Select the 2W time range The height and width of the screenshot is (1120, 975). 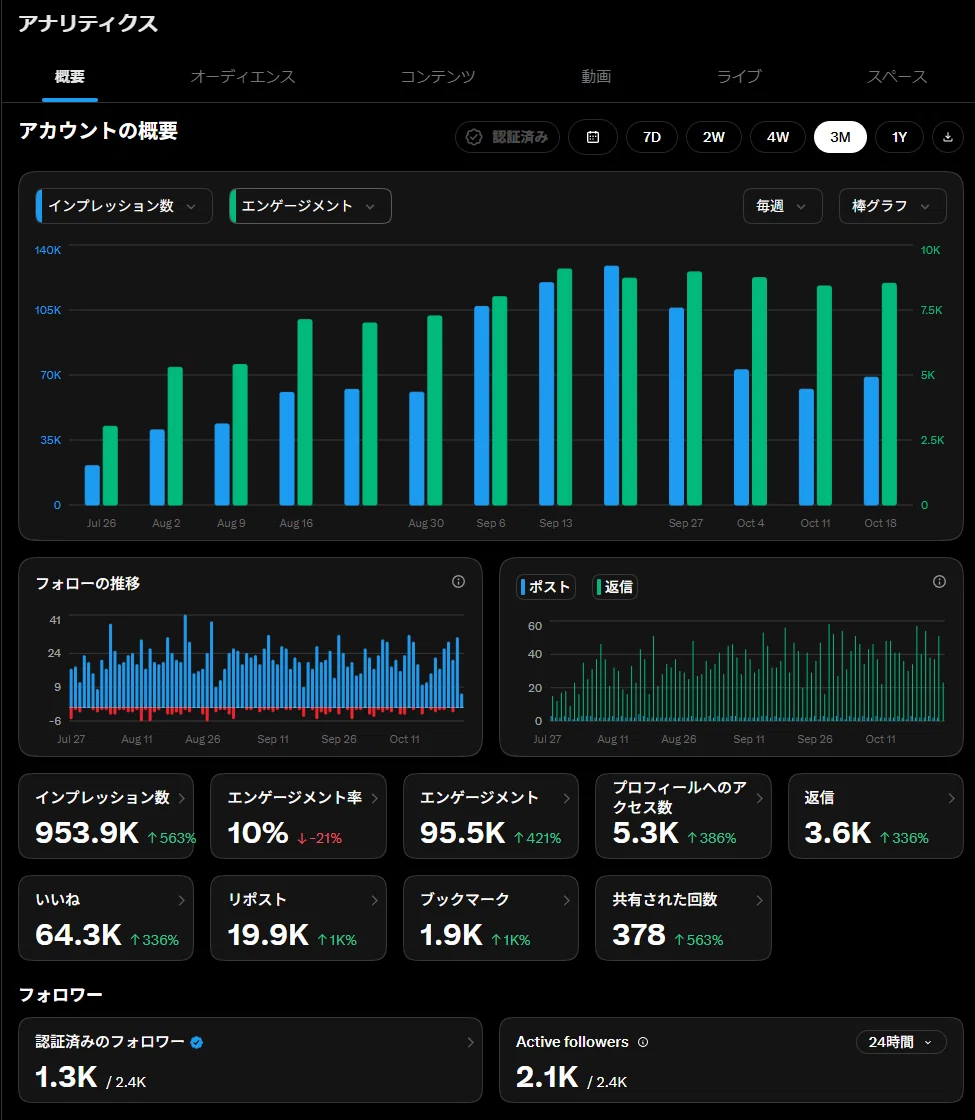coord(714,137)
